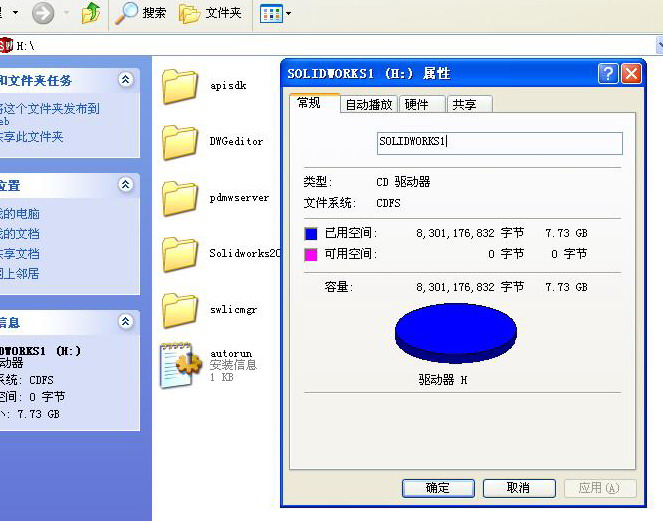The image size is (663, 521).
Task: Select the autorun setup information file icon
Action: (181, 366)
